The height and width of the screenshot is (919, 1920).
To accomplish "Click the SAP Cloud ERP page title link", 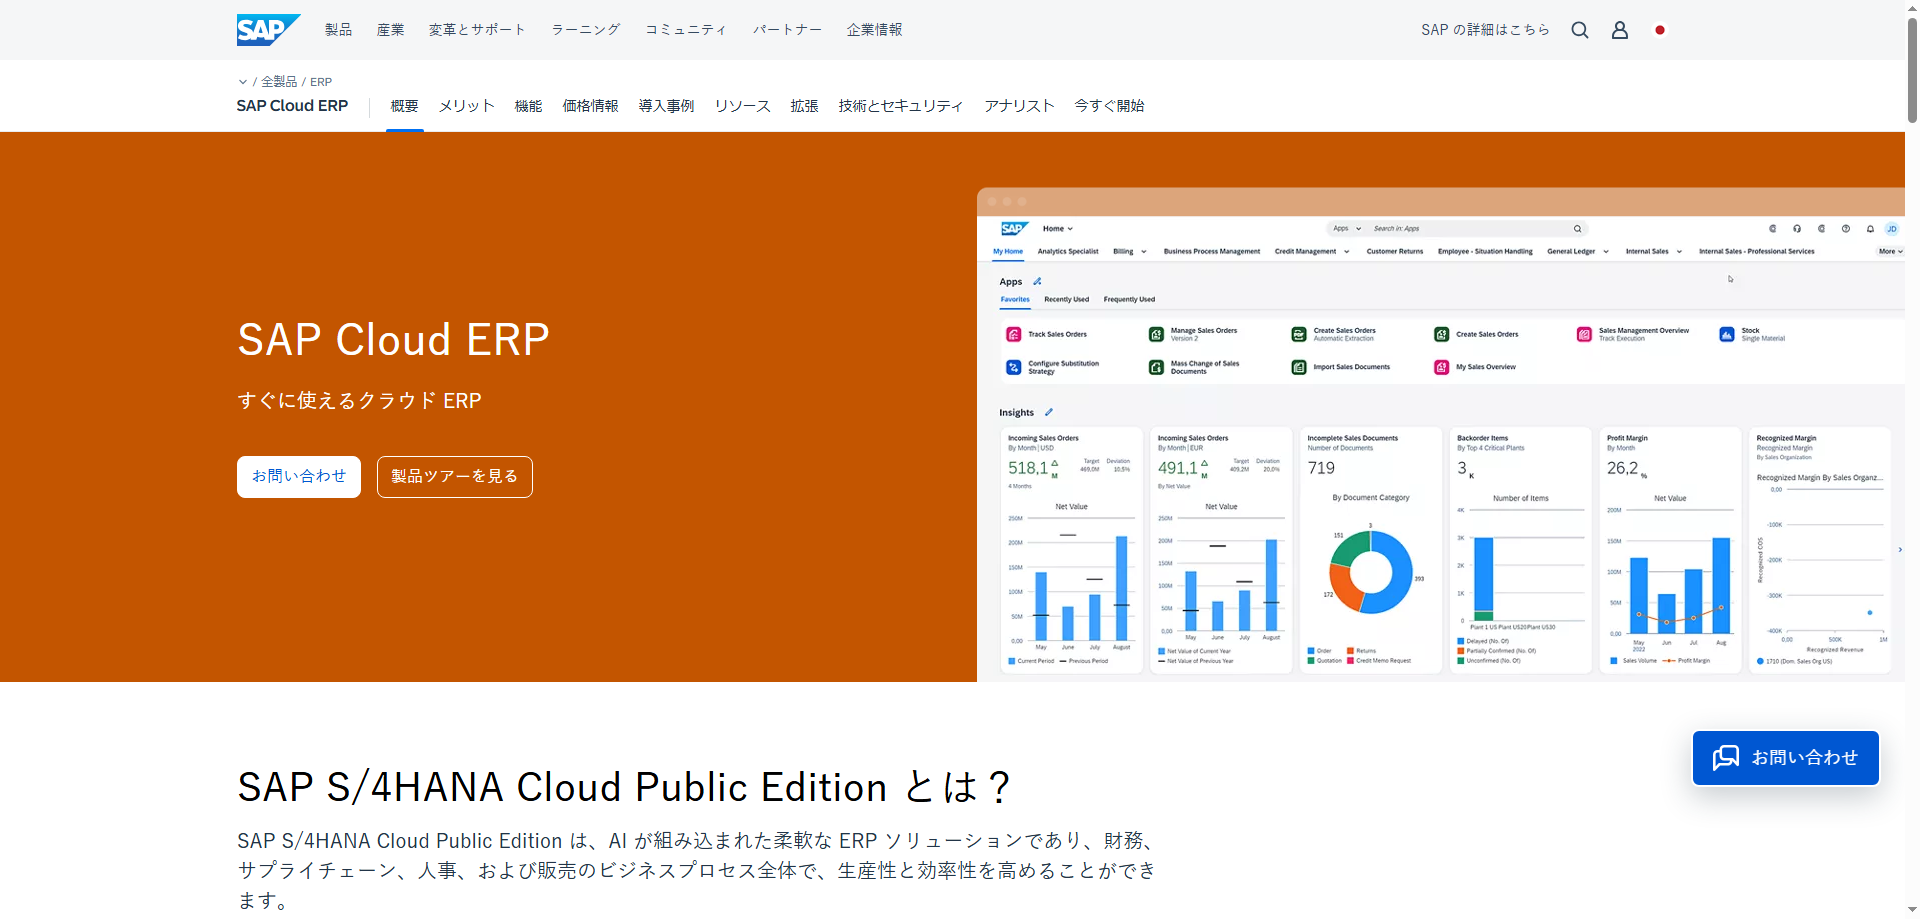I will [x=292, y=106].
